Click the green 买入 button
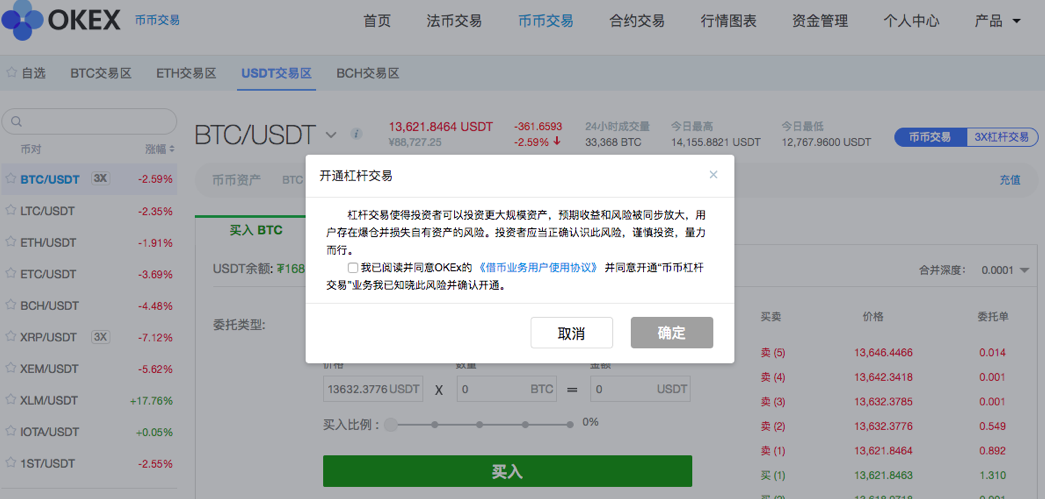Viewport: 1045px width, 499px height. coord(507,472)
